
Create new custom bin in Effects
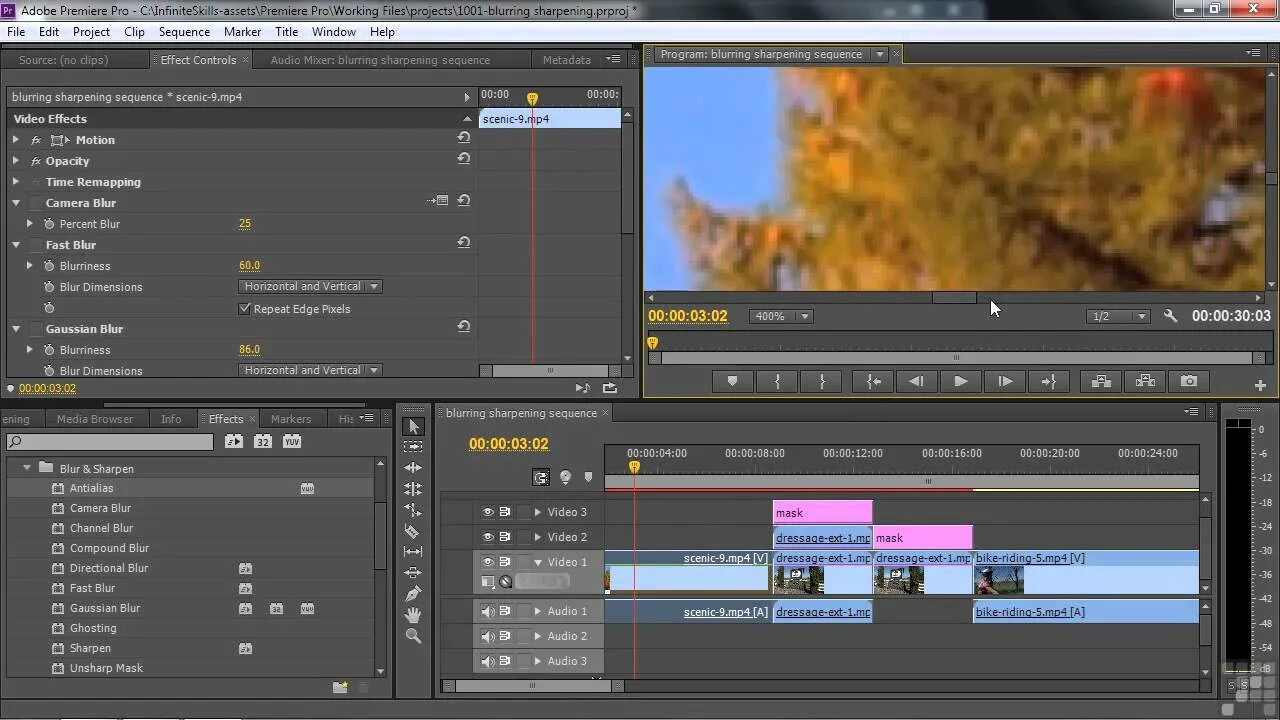point(340,687)
